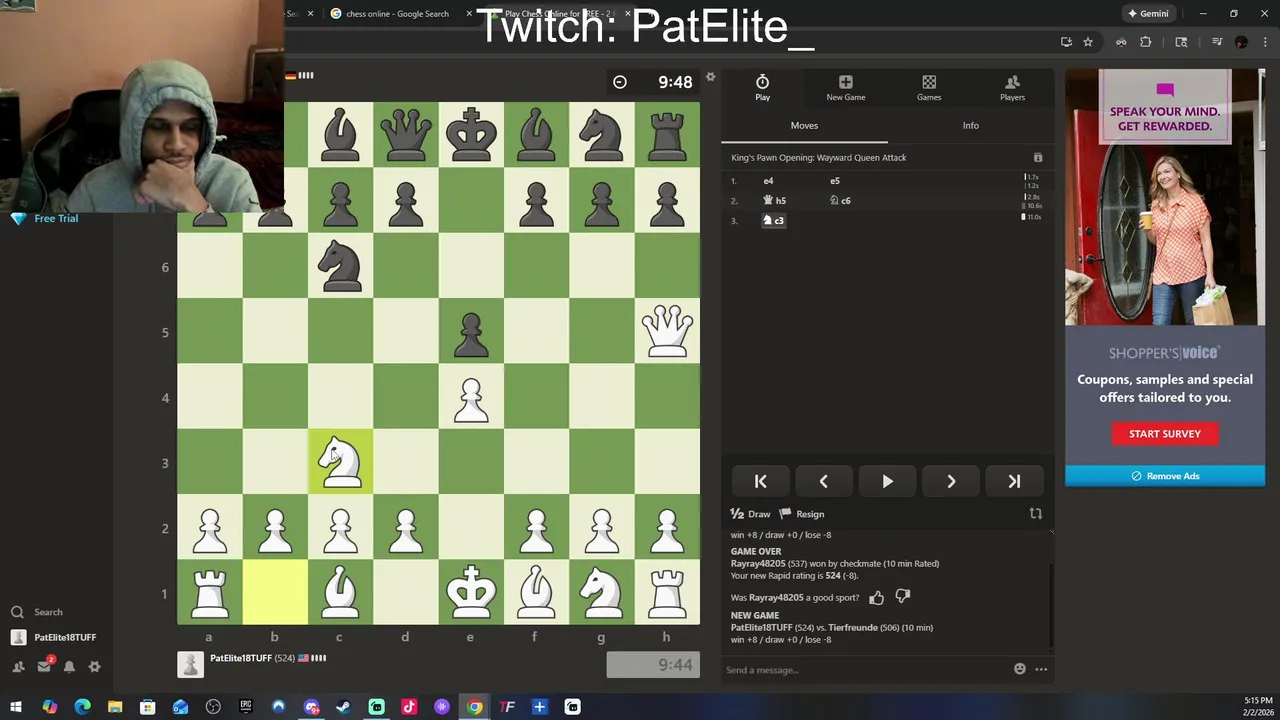This screenshot has height=720, width=1280.
Task: Click the black knight on c6
Action: coord(340,267)
